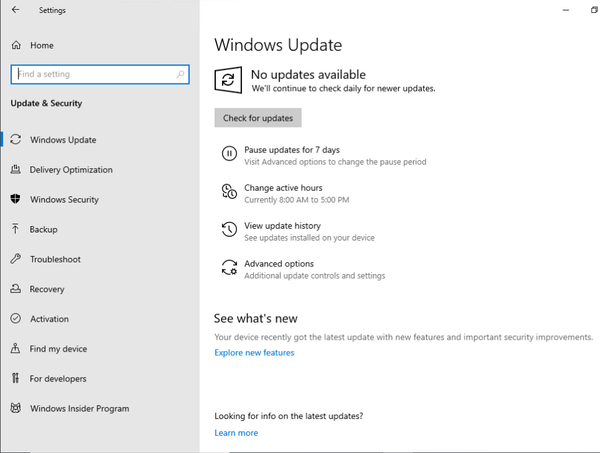The height and width of the screenshot is (453, 600).
Task: Click the active hours clock icon
Action: (229, 192)
